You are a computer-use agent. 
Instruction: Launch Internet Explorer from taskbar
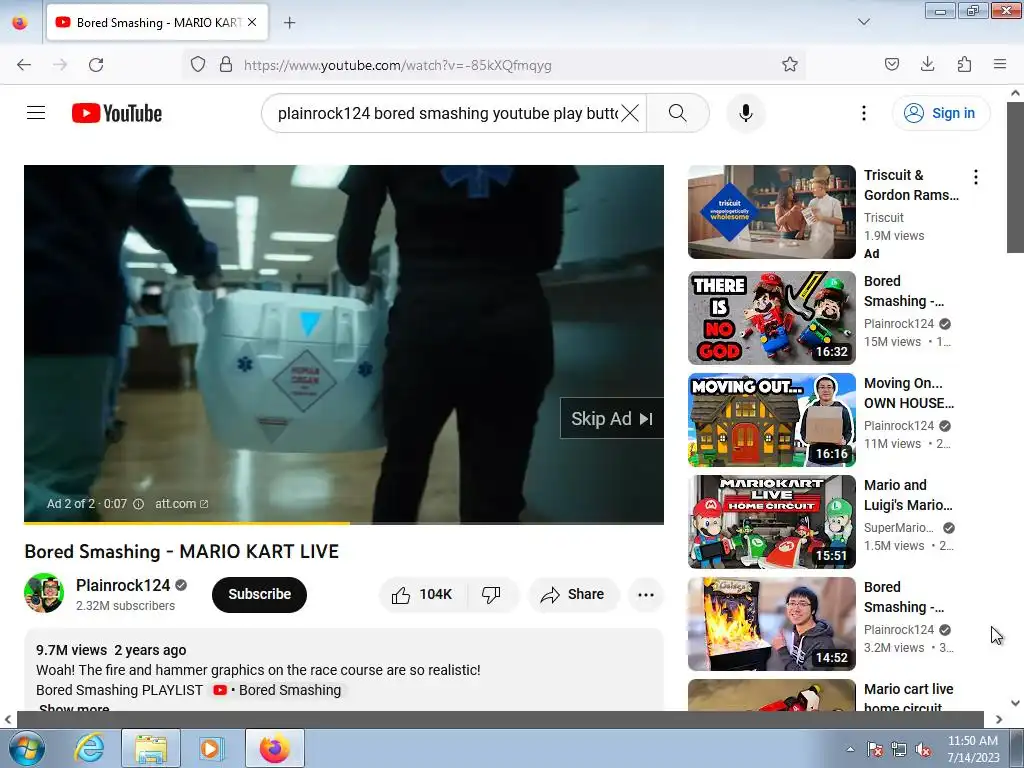[89, 748]
